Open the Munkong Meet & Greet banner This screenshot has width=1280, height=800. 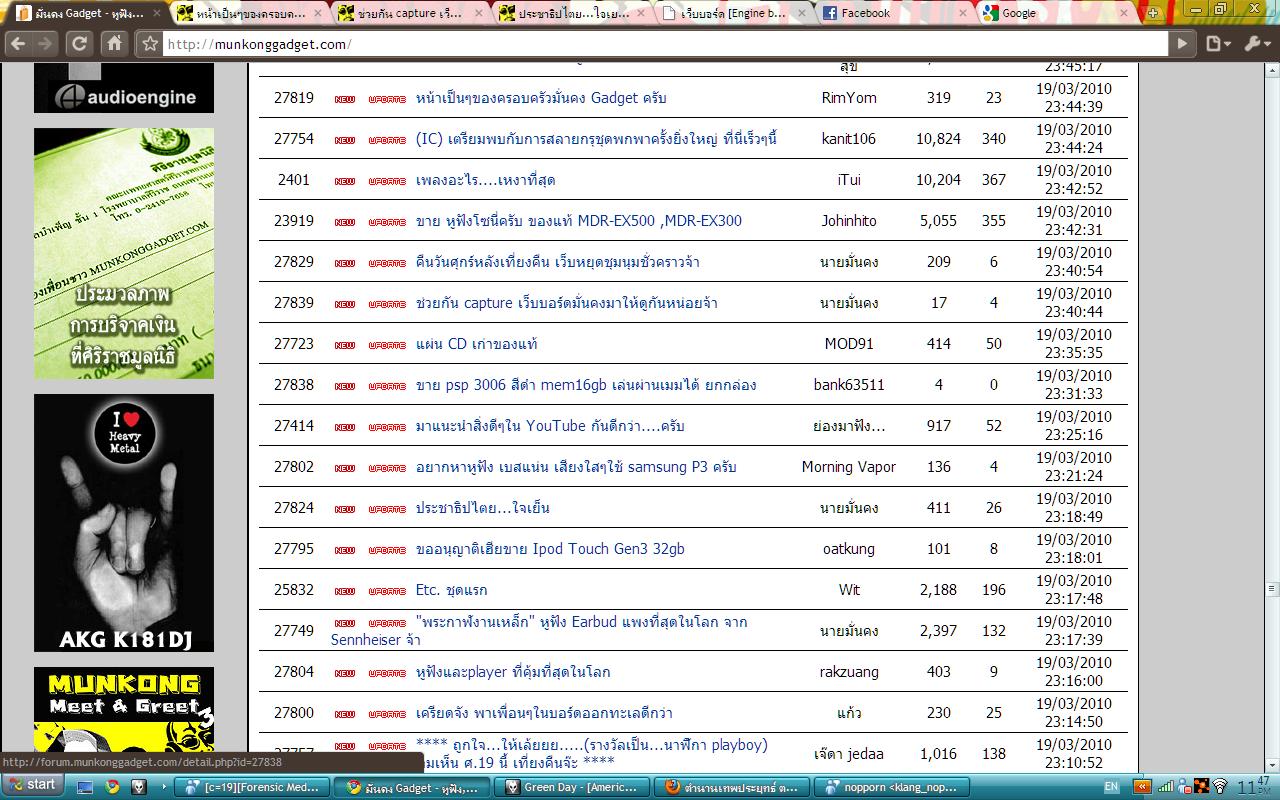tap(124, 710)
